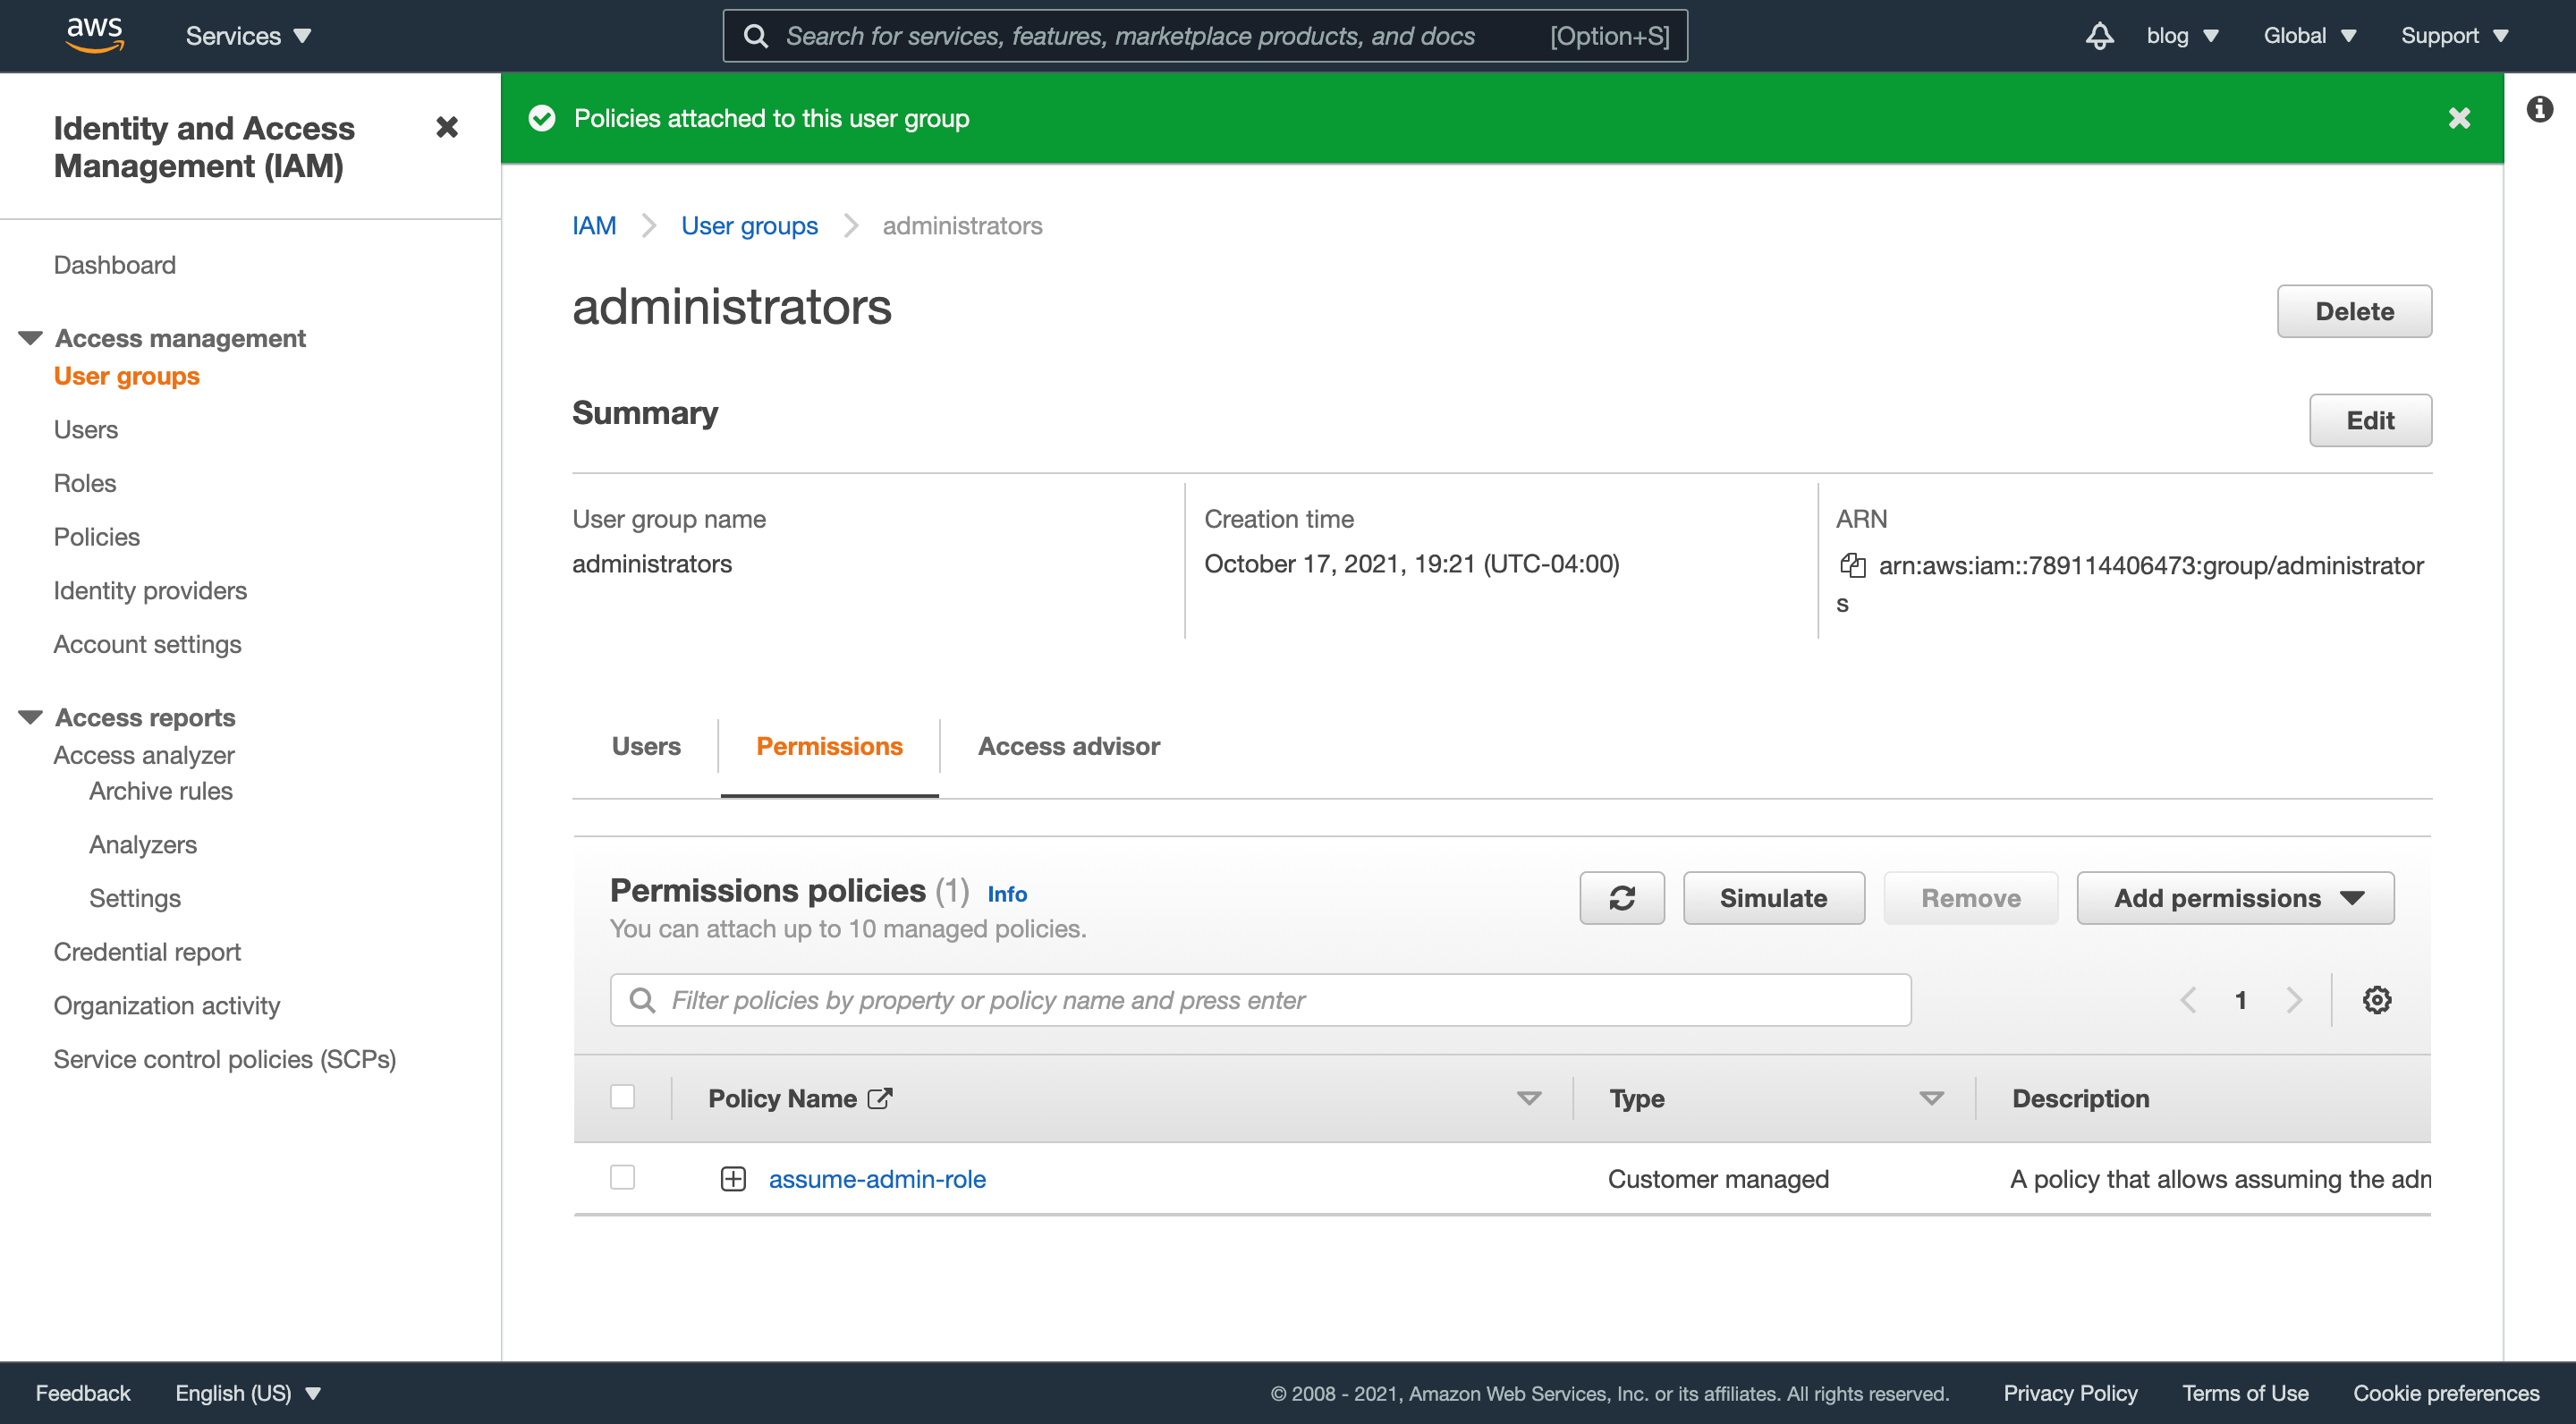
Task: Open the Privacy Policy footer link
Action: click(x=2070, y=1393)
